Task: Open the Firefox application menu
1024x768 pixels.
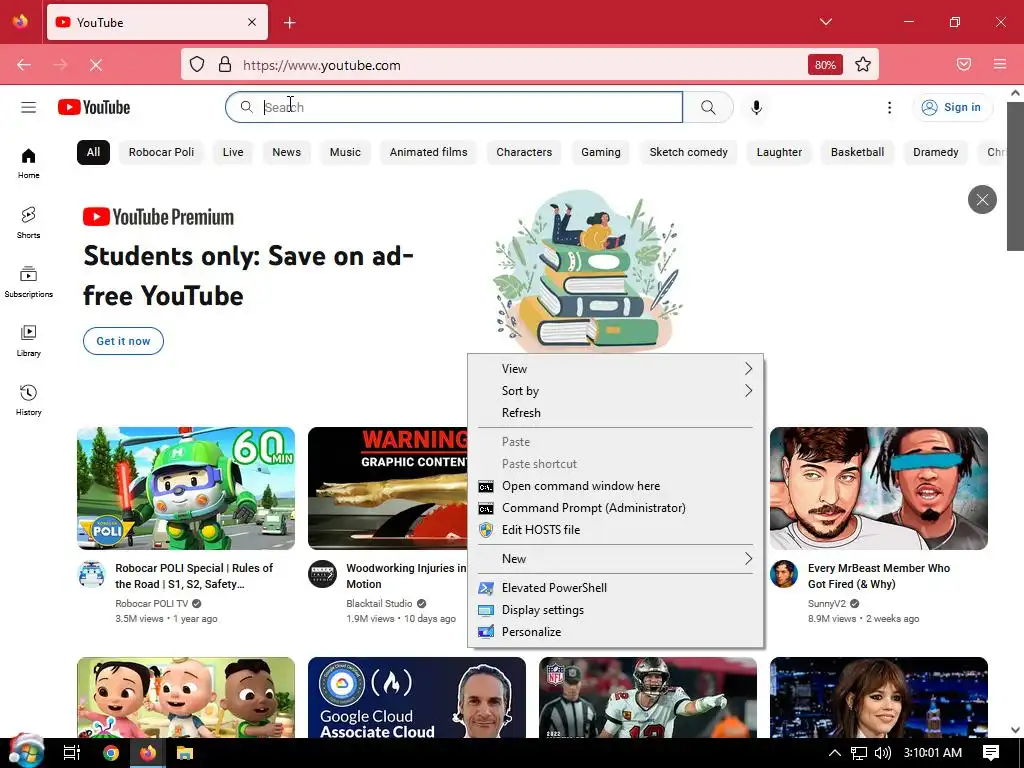Action: click(x=1000, y=64)
